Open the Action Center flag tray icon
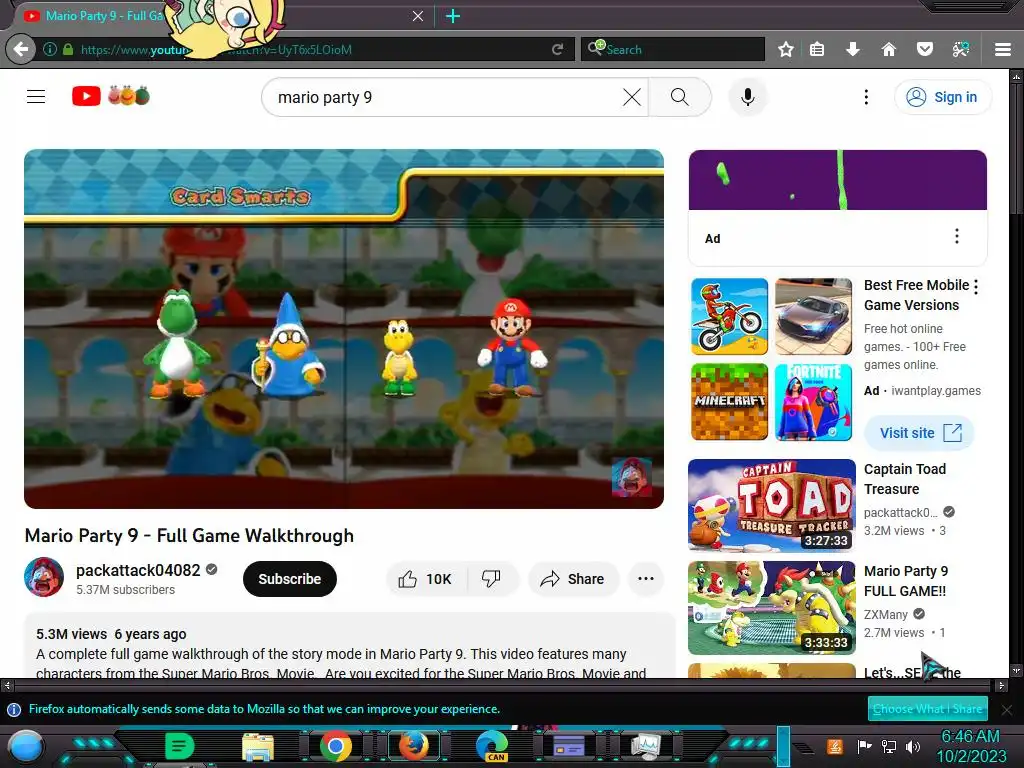Image resolution: width=1024 pixels, height=768 pixels. (x=865, y=746)
